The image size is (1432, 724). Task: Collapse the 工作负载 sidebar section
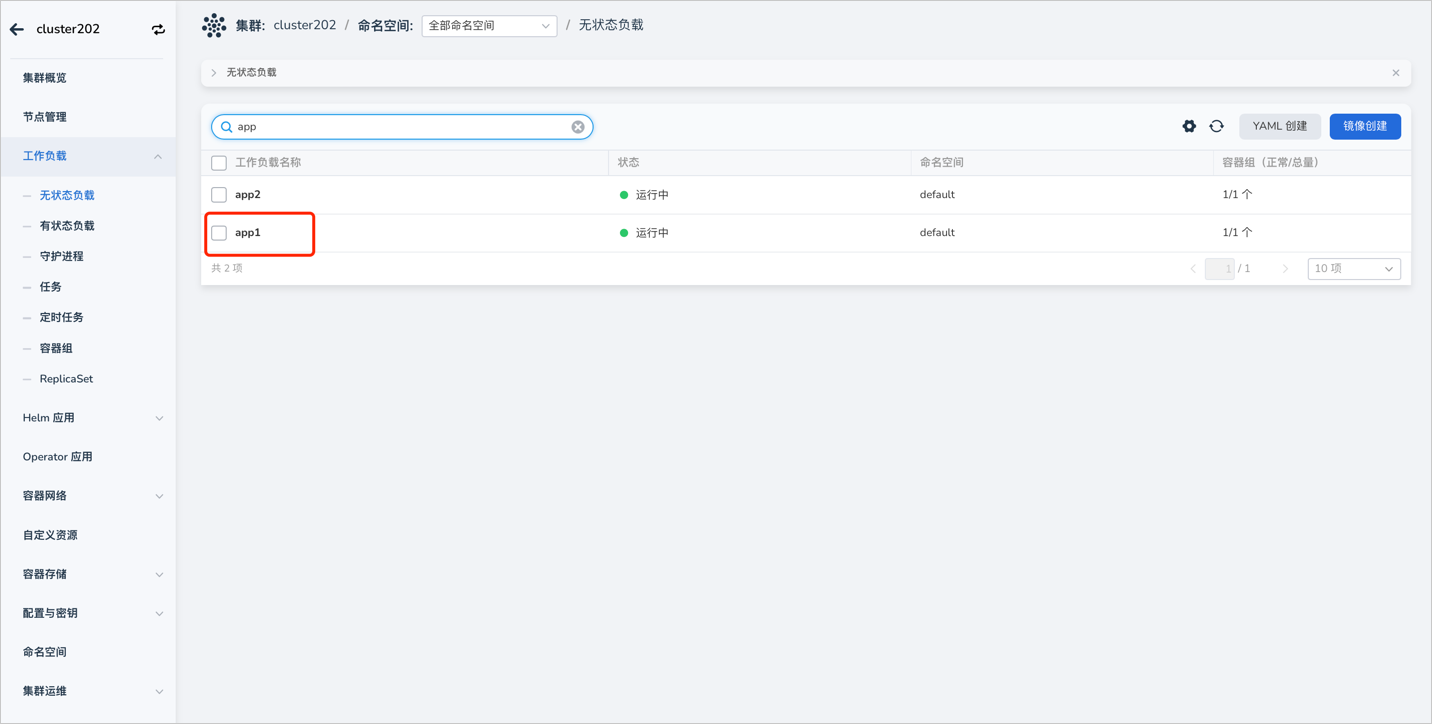158,157
